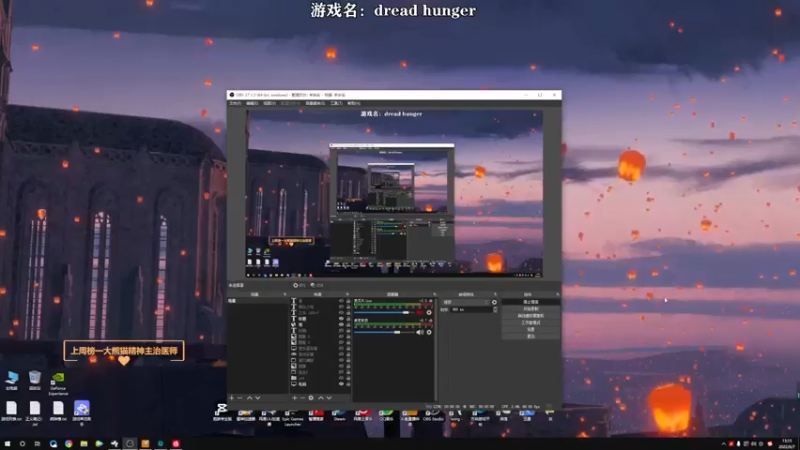The height and width of the screenshot is (450, 800).
Task: Click the OBS preview canvas
Action: click(394, 193)
